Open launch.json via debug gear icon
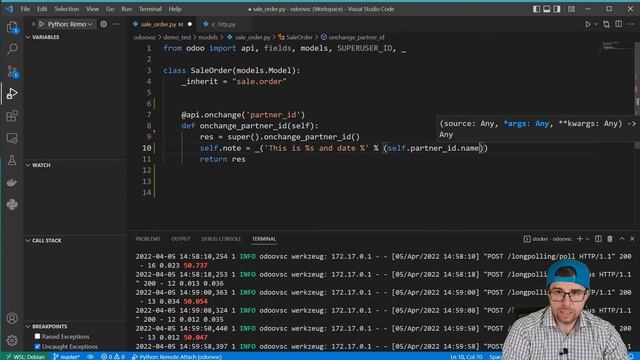The width and height of the screenshot is (640, 360). click(104, 24)
